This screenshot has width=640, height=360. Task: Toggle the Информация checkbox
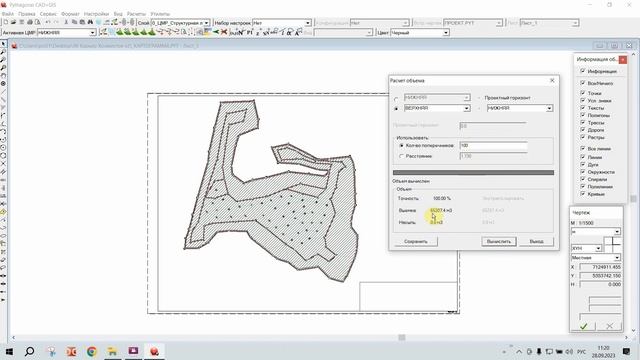point(582,71)
